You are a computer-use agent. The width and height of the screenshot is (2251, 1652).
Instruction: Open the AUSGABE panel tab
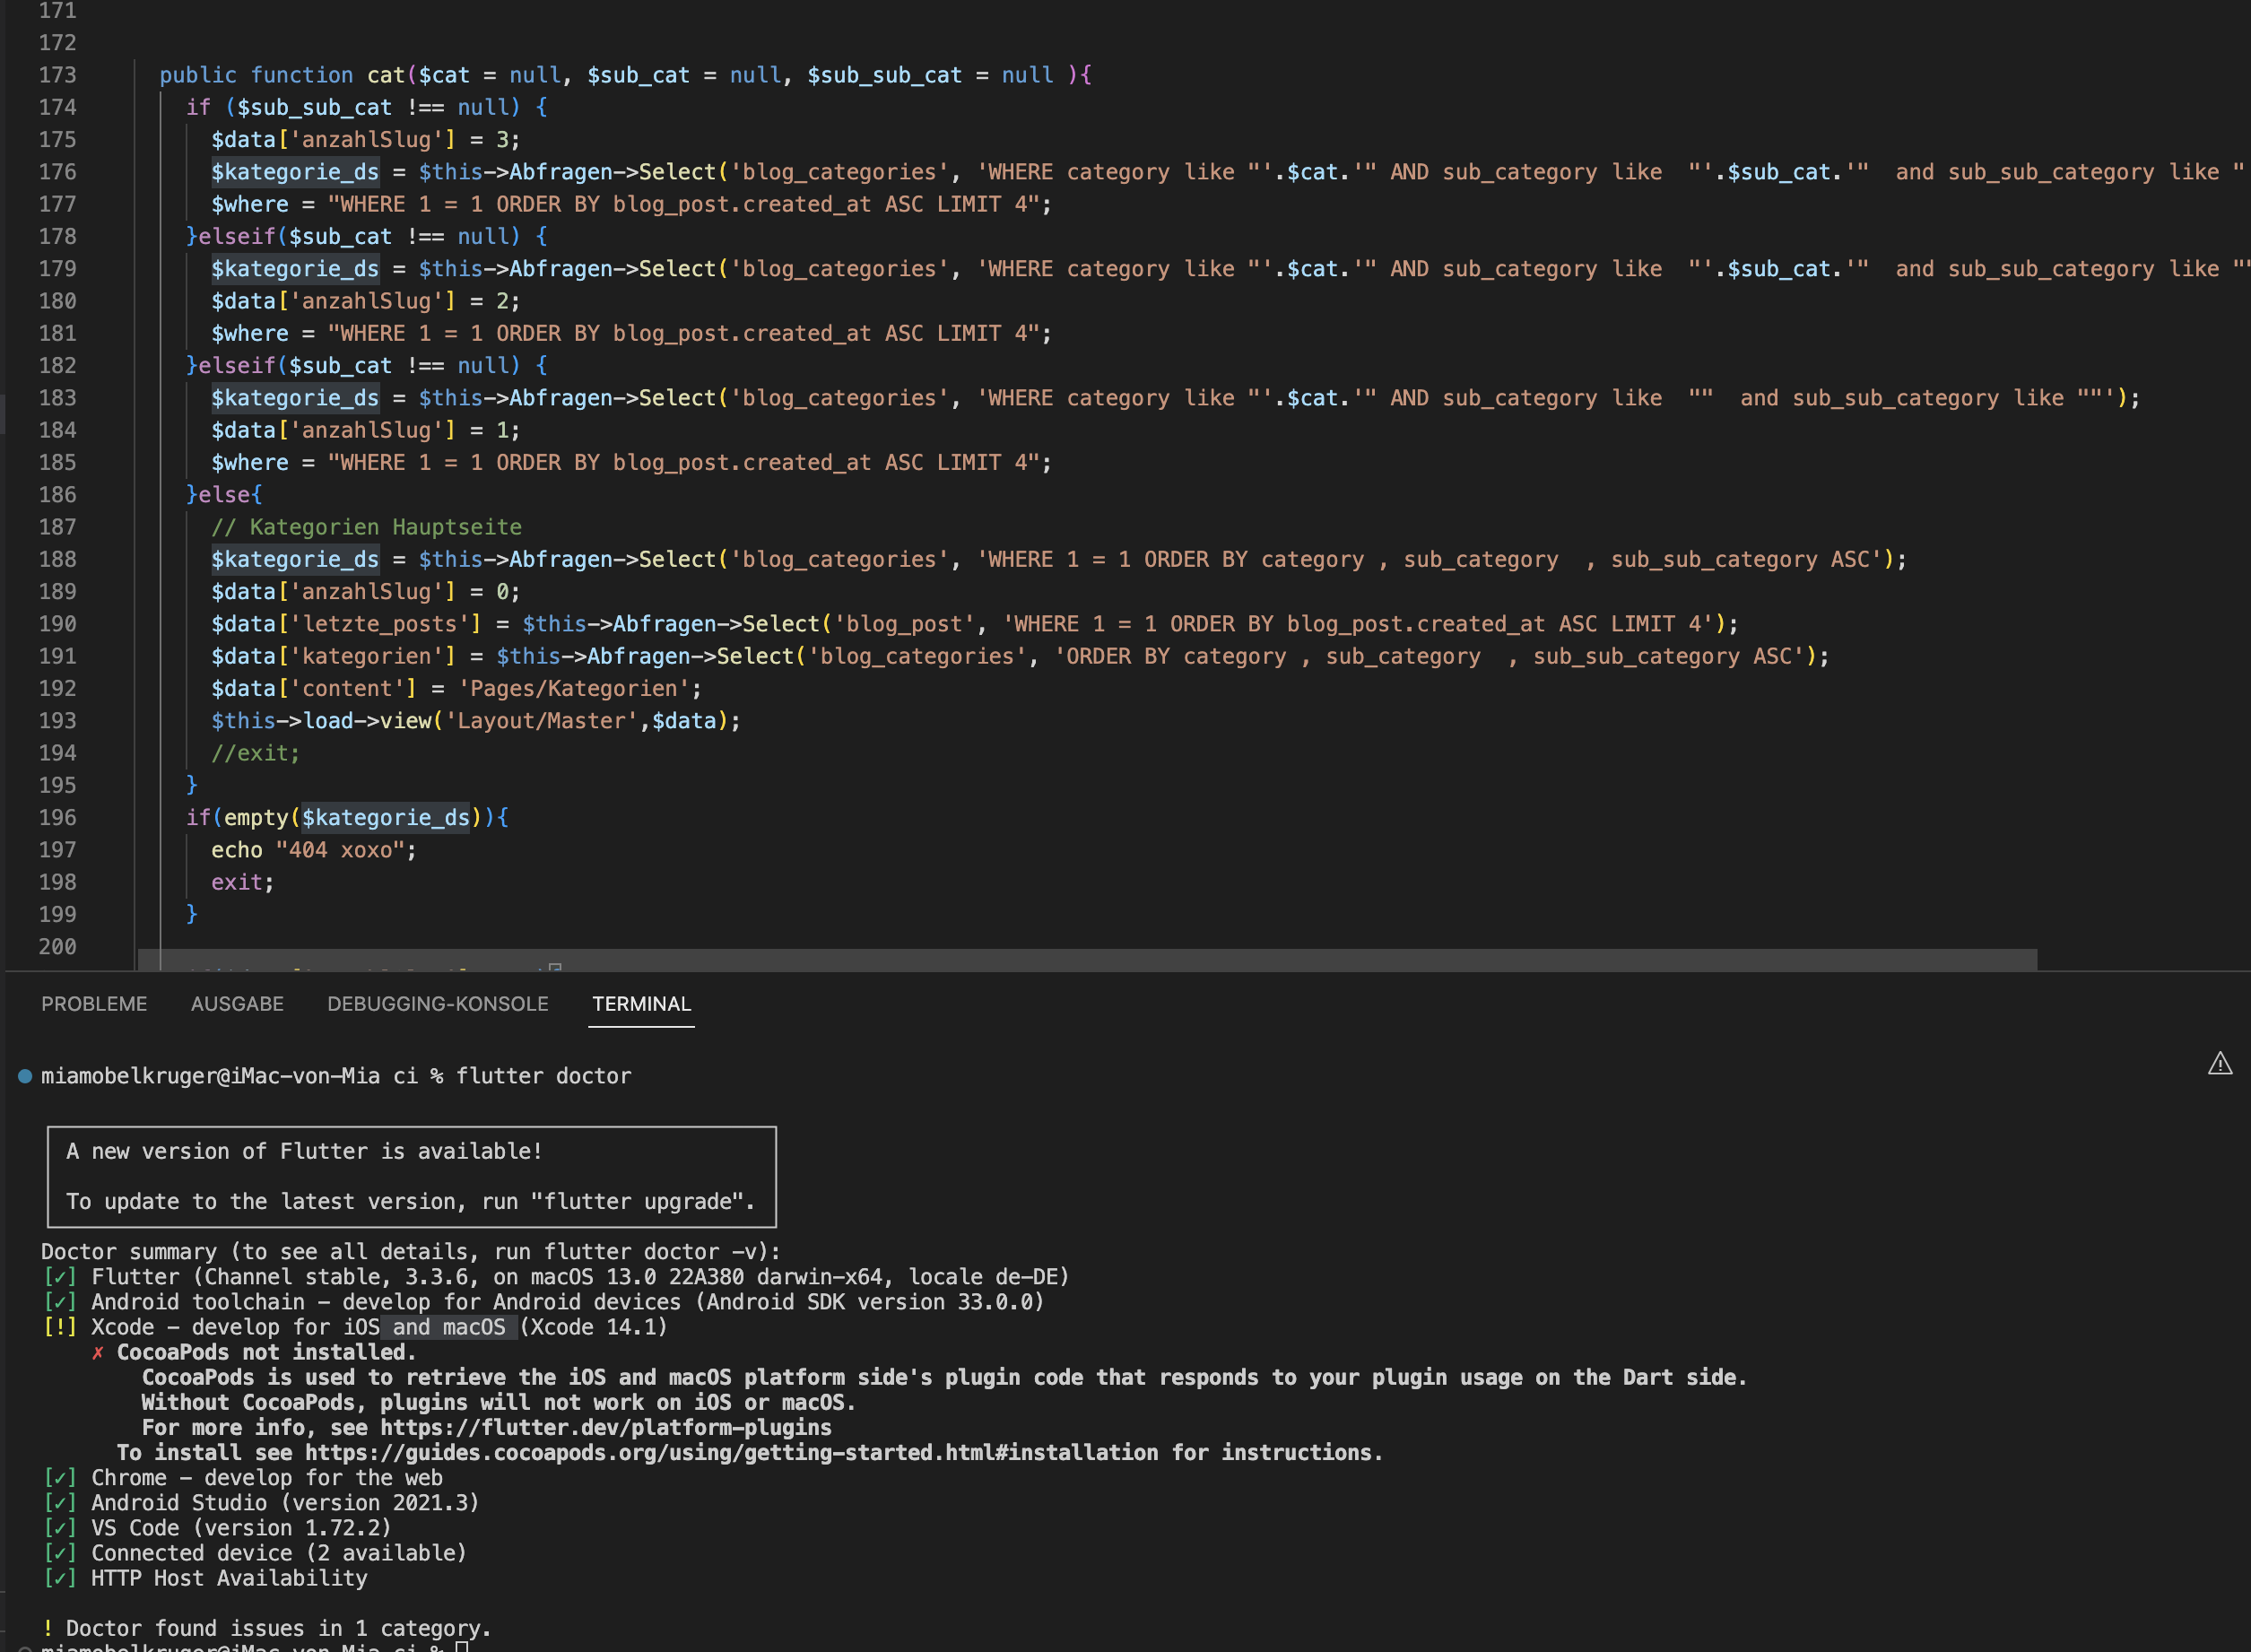pos(237,1004)
